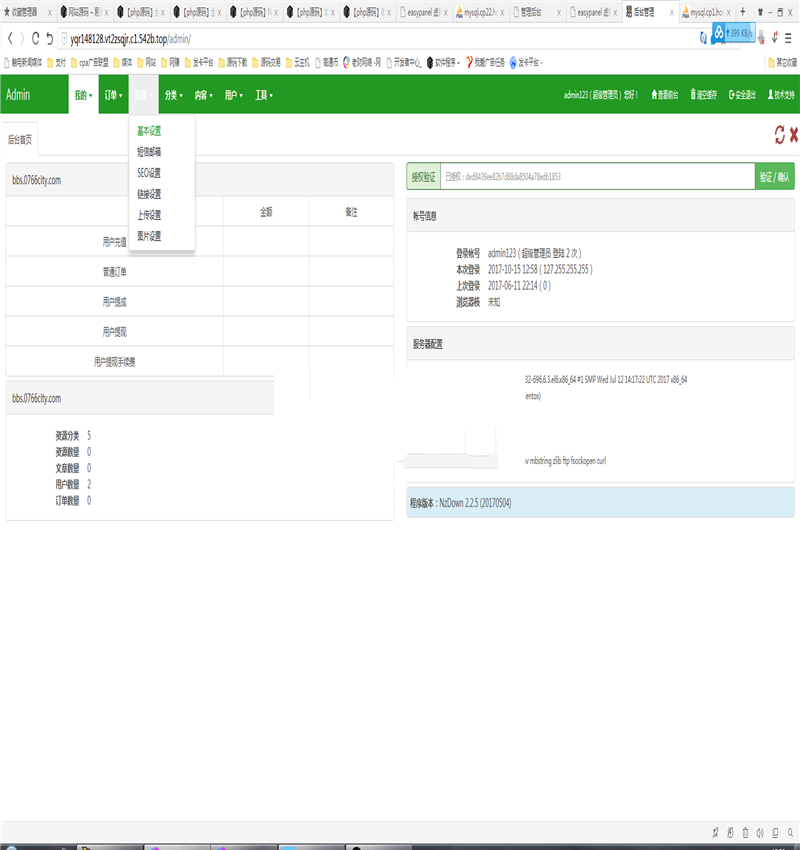
Task: Open the 云主机 bookmark folder
Action: [x=298, y=63]
